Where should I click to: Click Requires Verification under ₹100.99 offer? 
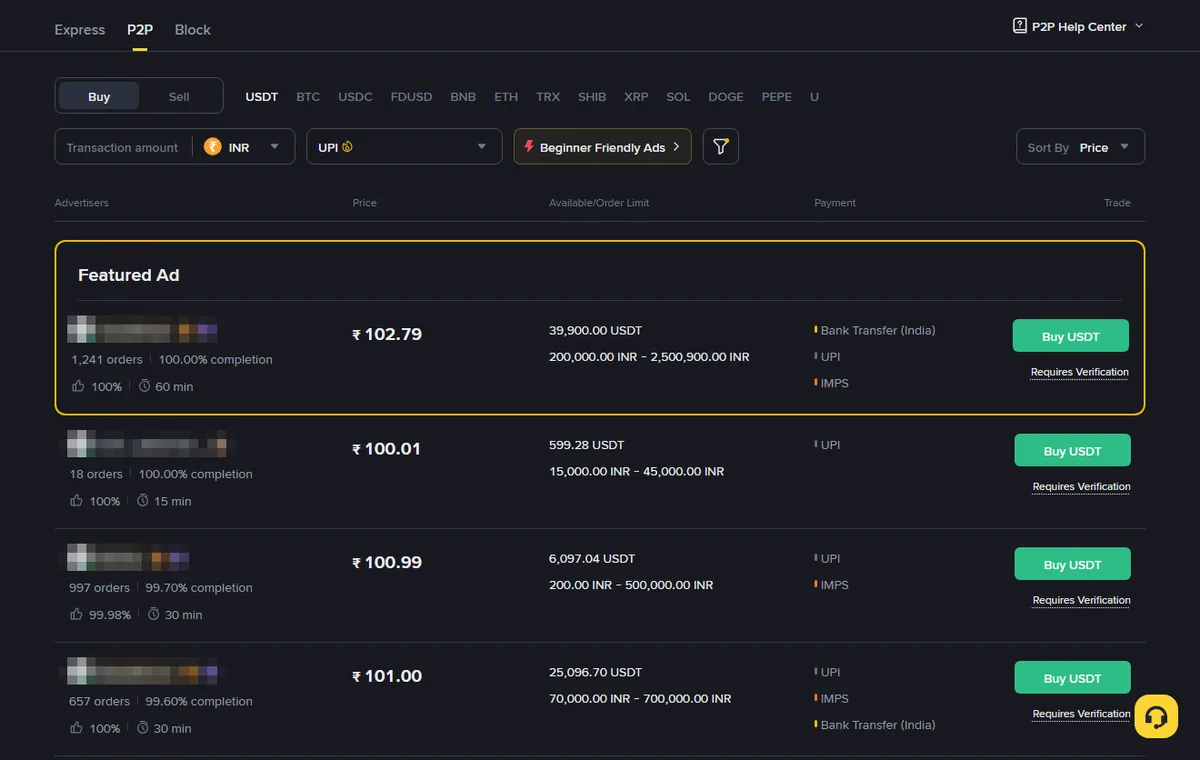(x=1082, y=600)
